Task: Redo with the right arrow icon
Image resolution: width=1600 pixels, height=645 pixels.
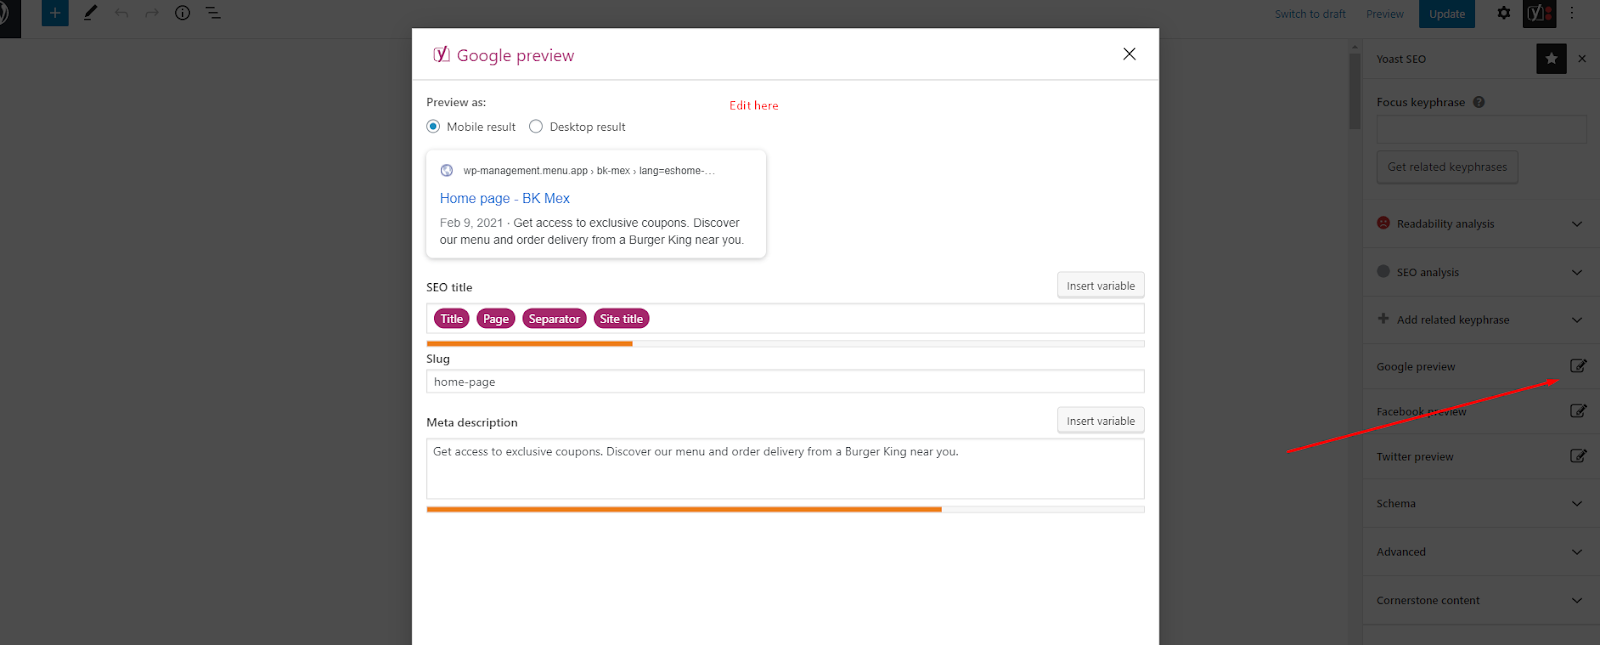Action: [x=152, y=13]
